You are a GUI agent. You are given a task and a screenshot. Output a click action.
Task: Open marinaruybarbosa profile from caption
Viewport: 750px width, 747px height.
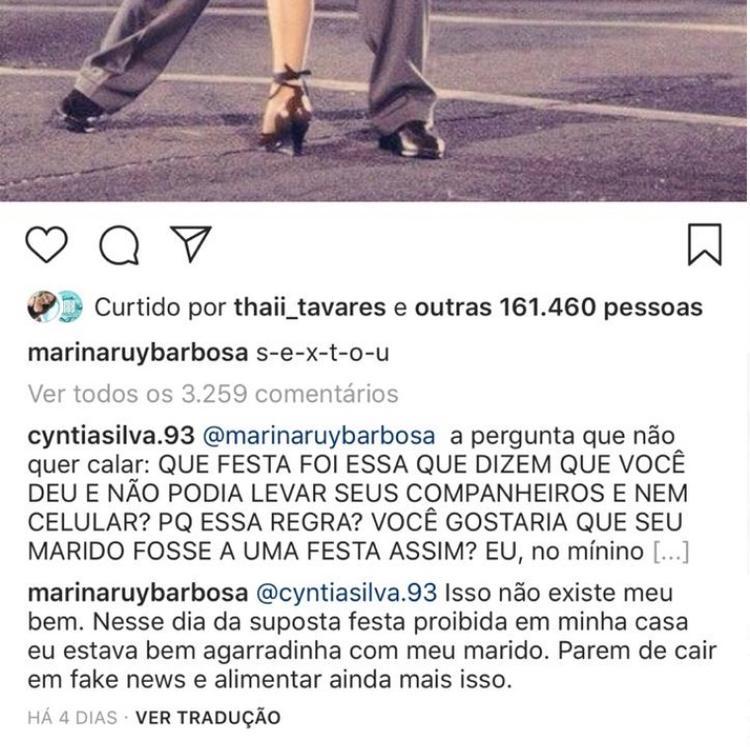coord(138,353)
